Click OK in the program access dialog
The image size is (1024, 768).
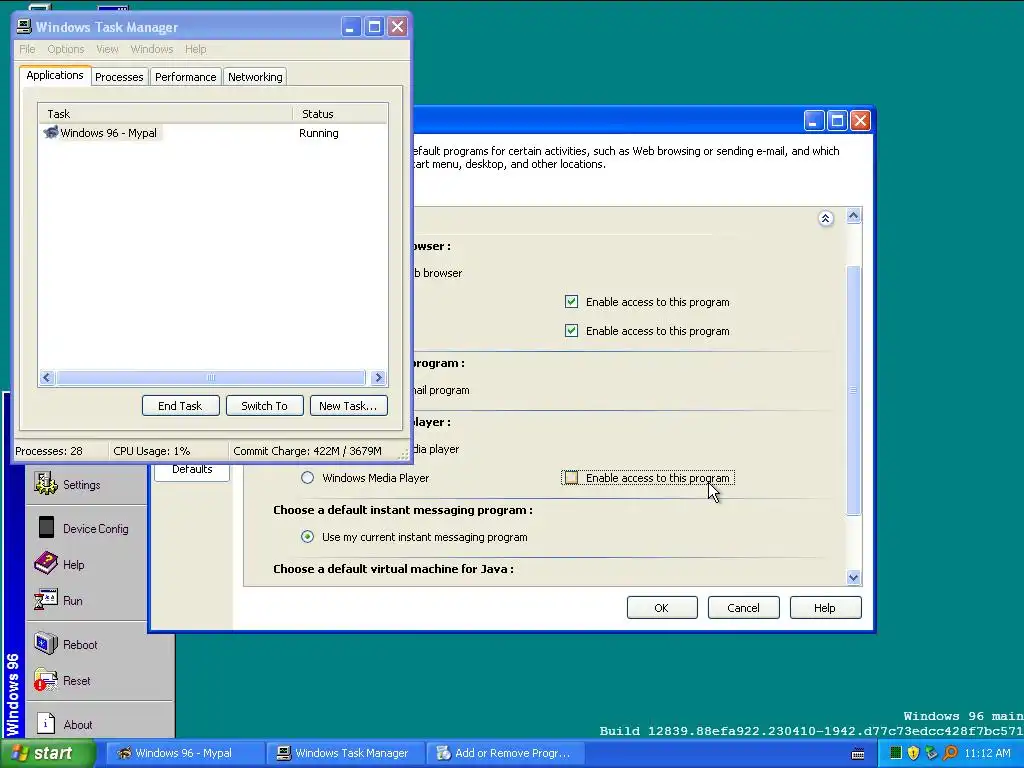pos(662,608)
